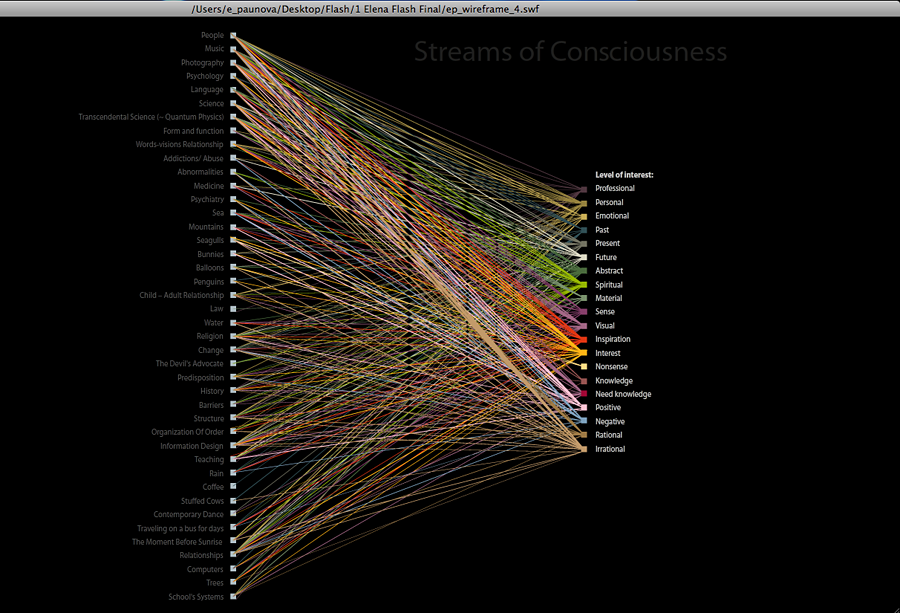This screenshot has width=900, height=613.
Task: Select the Medicine node marker
Action: pyautogui.click(x=233, y=186)
